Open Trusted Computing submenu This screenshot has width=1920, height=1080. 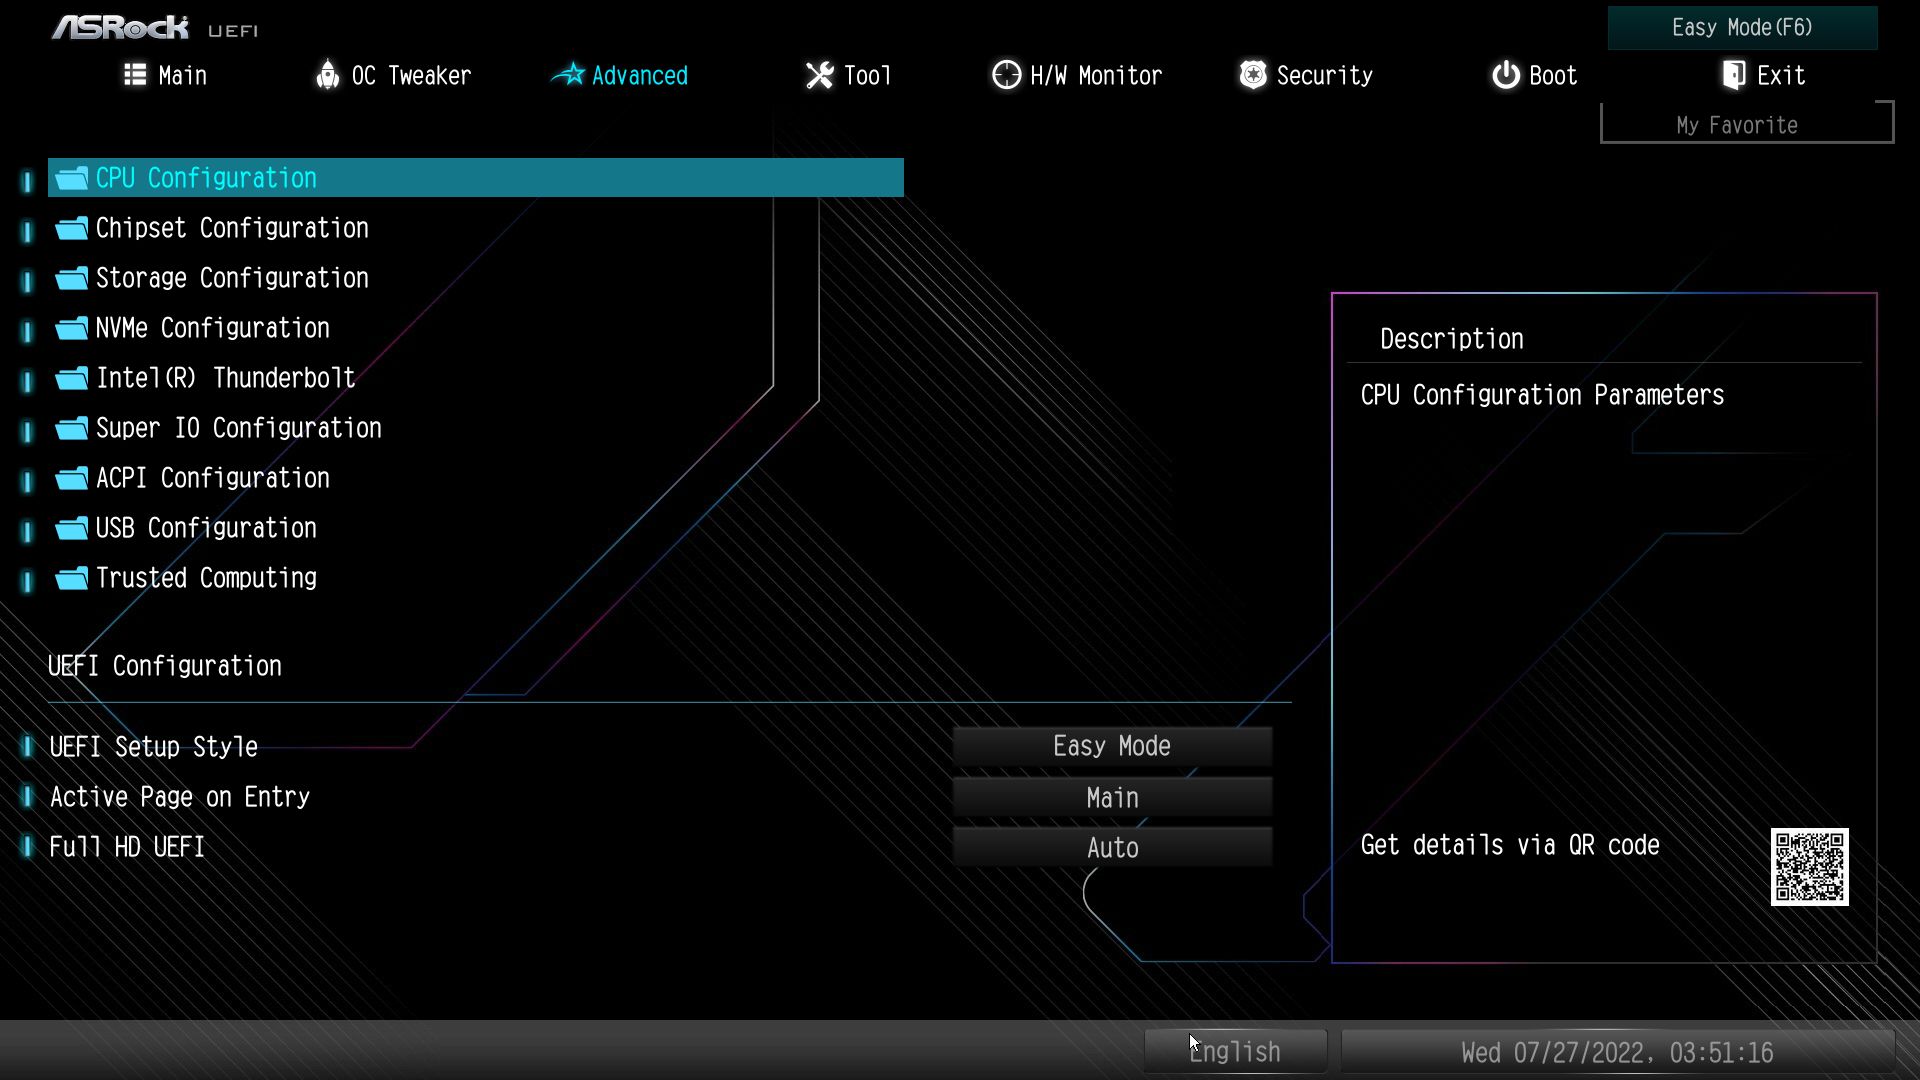pyautogui.click(x=206, y=578)
